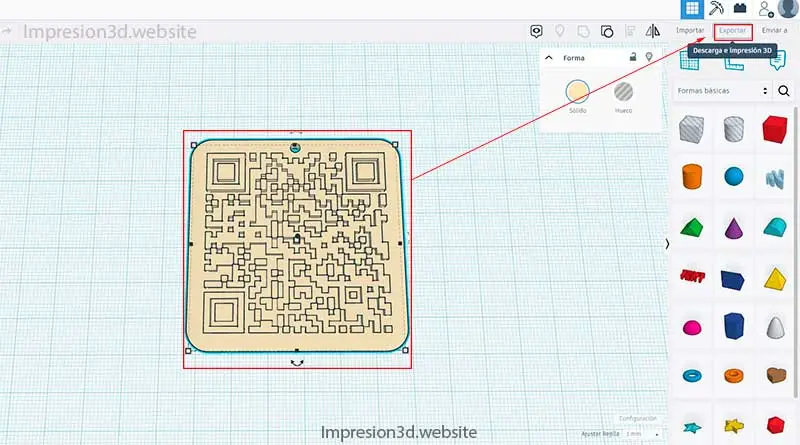Pick the pink Half Sphere shape
Screen dimensions: 800x445
point(692,327)
